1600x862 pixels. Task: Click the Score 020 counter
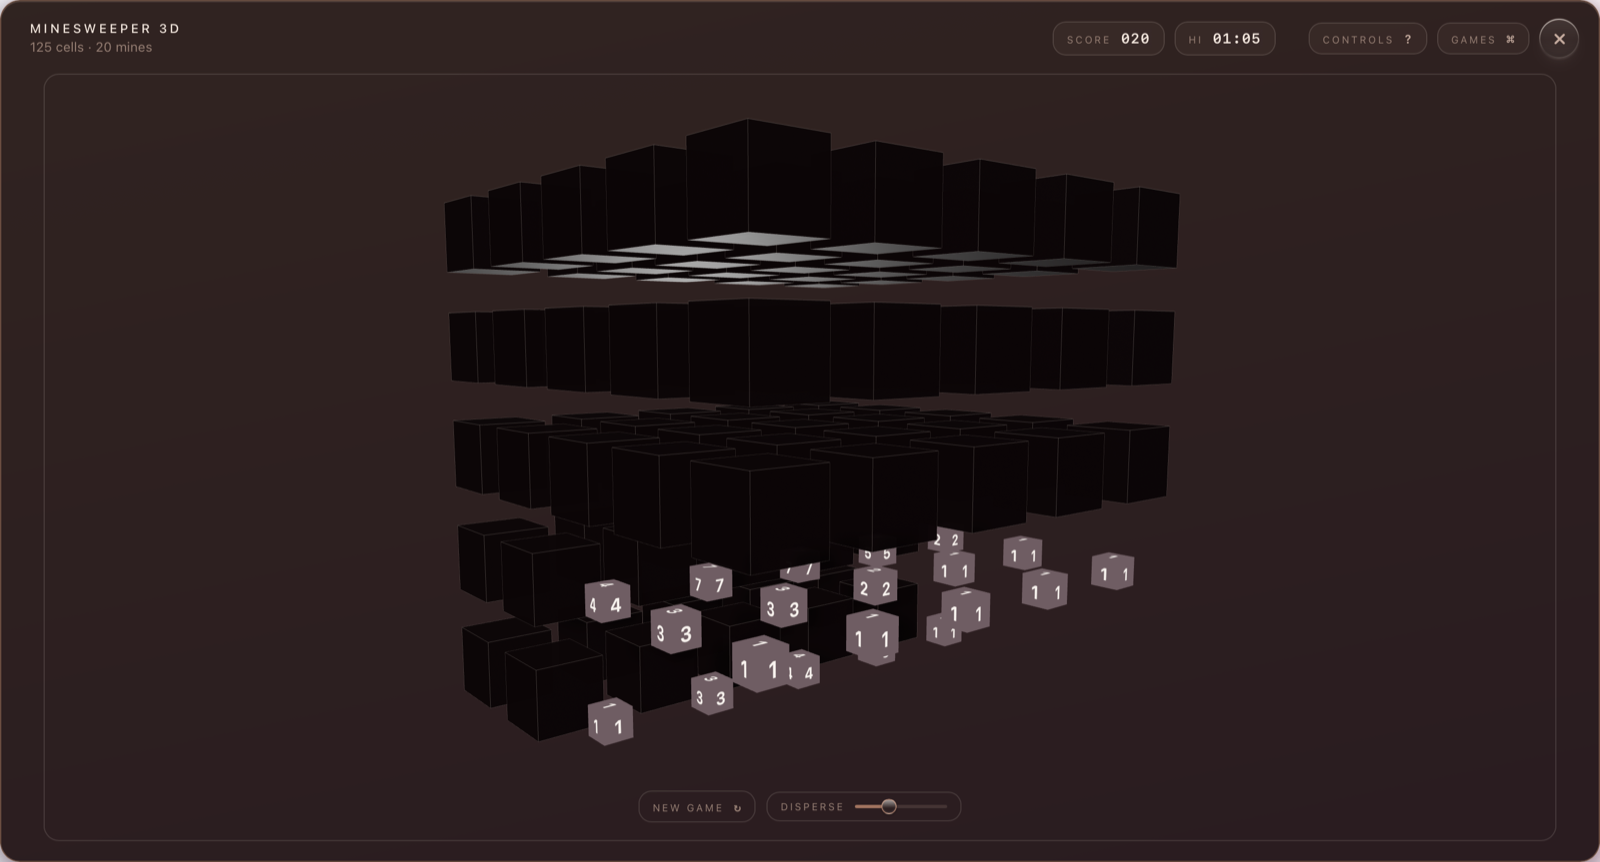(x=1108, y=39)
